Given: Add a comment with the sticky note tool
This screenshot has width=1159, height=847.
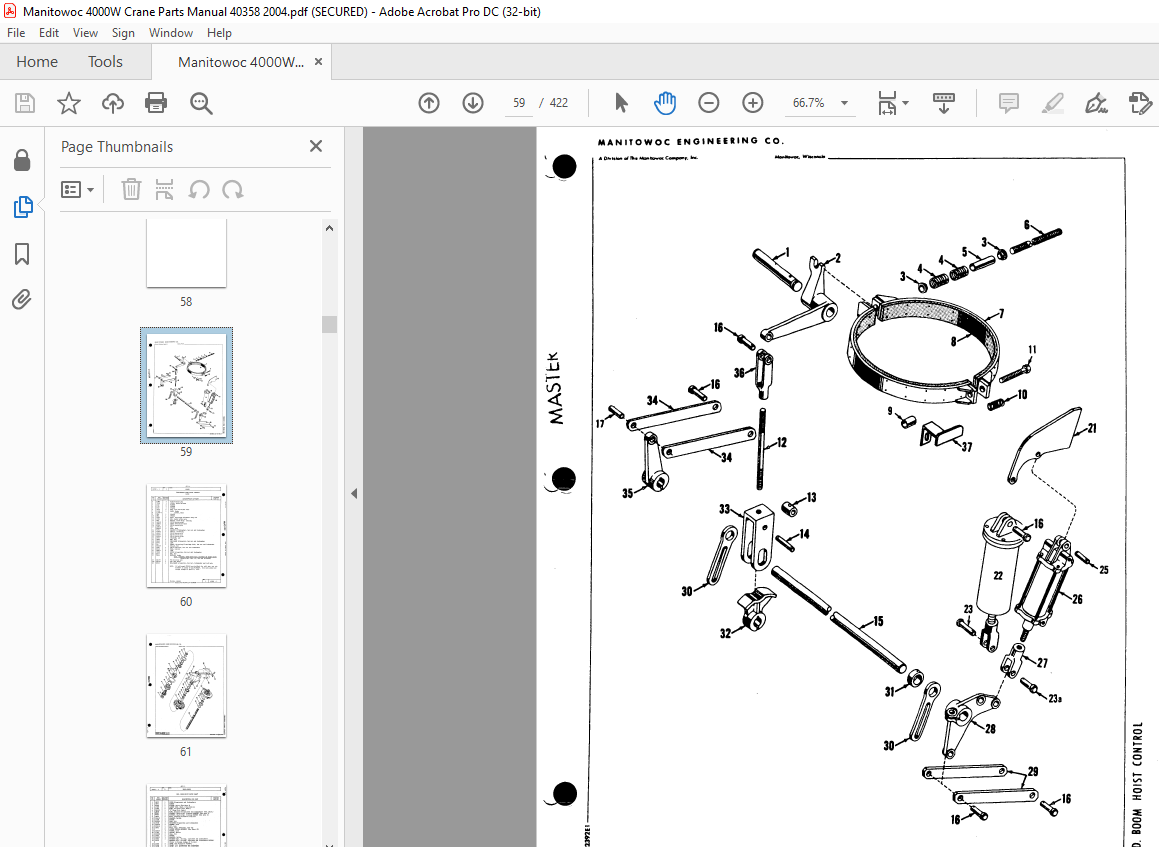Looking at the screenshot, I should 1008,103.
